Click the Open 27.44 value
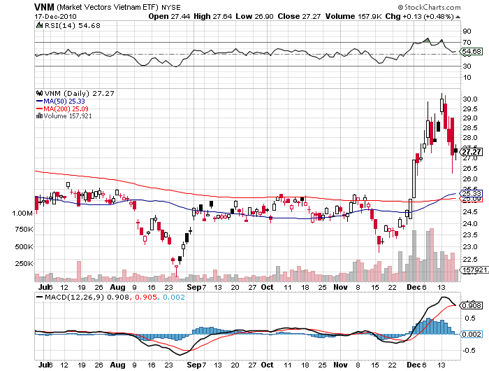Viewport: 489px width, 371px height. click(169, 16)
